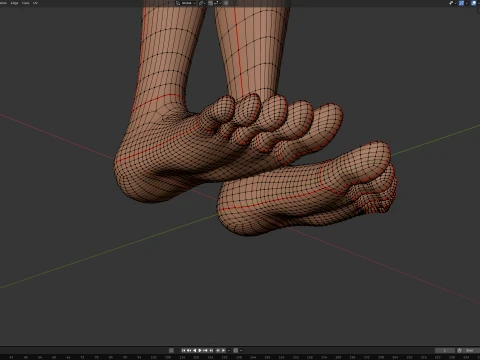Image resolution: width=480 pixels, height=360 pixels.
Task: Jump to the last frame
Action: tap(211, 350)
